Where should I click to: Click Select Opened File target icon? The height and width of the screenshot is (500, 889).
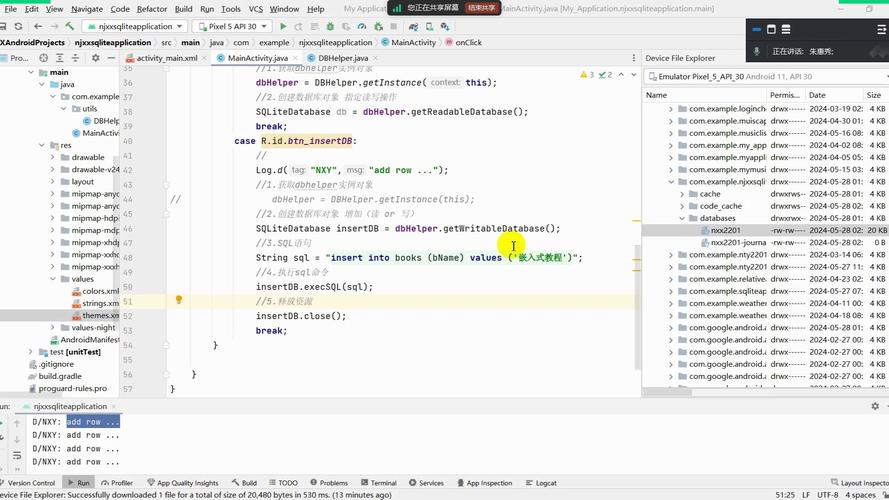[44, 58]
